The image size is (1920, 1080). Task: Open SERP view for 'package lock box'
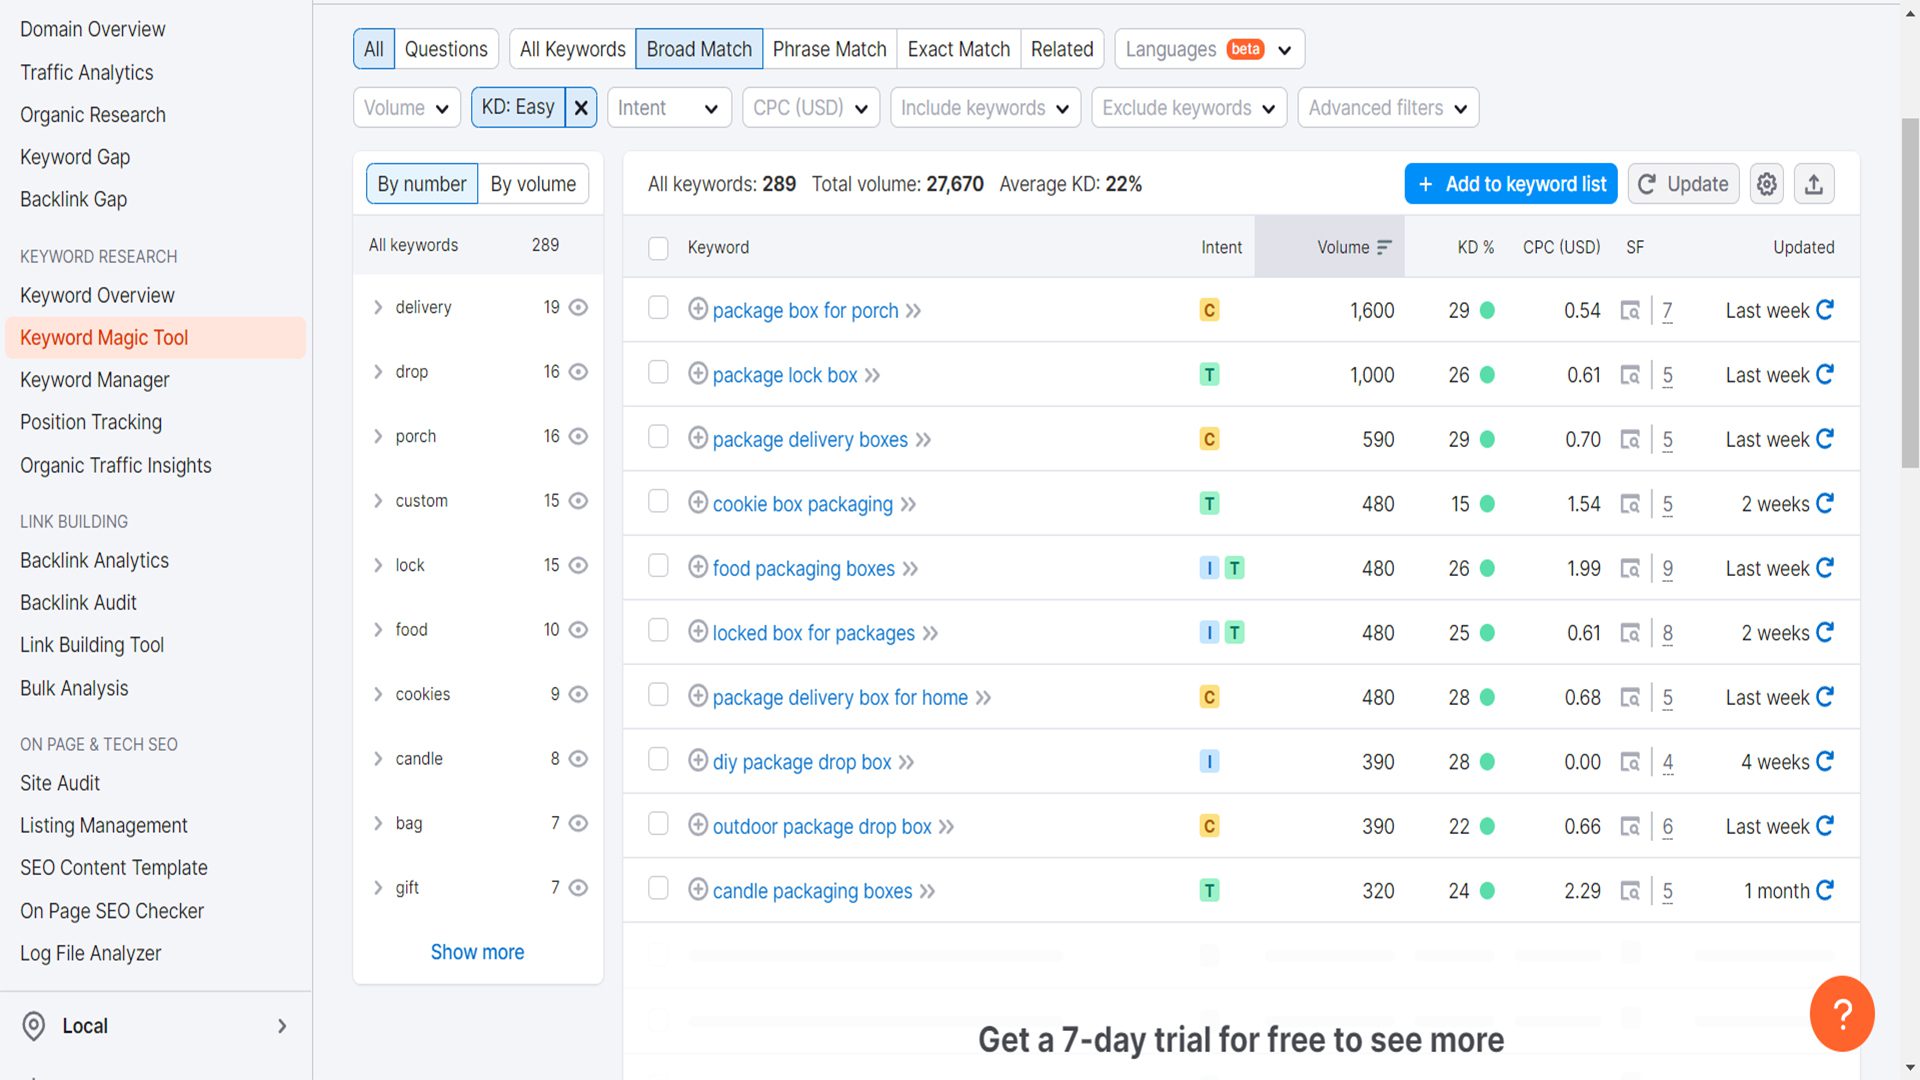point(1630,375)
